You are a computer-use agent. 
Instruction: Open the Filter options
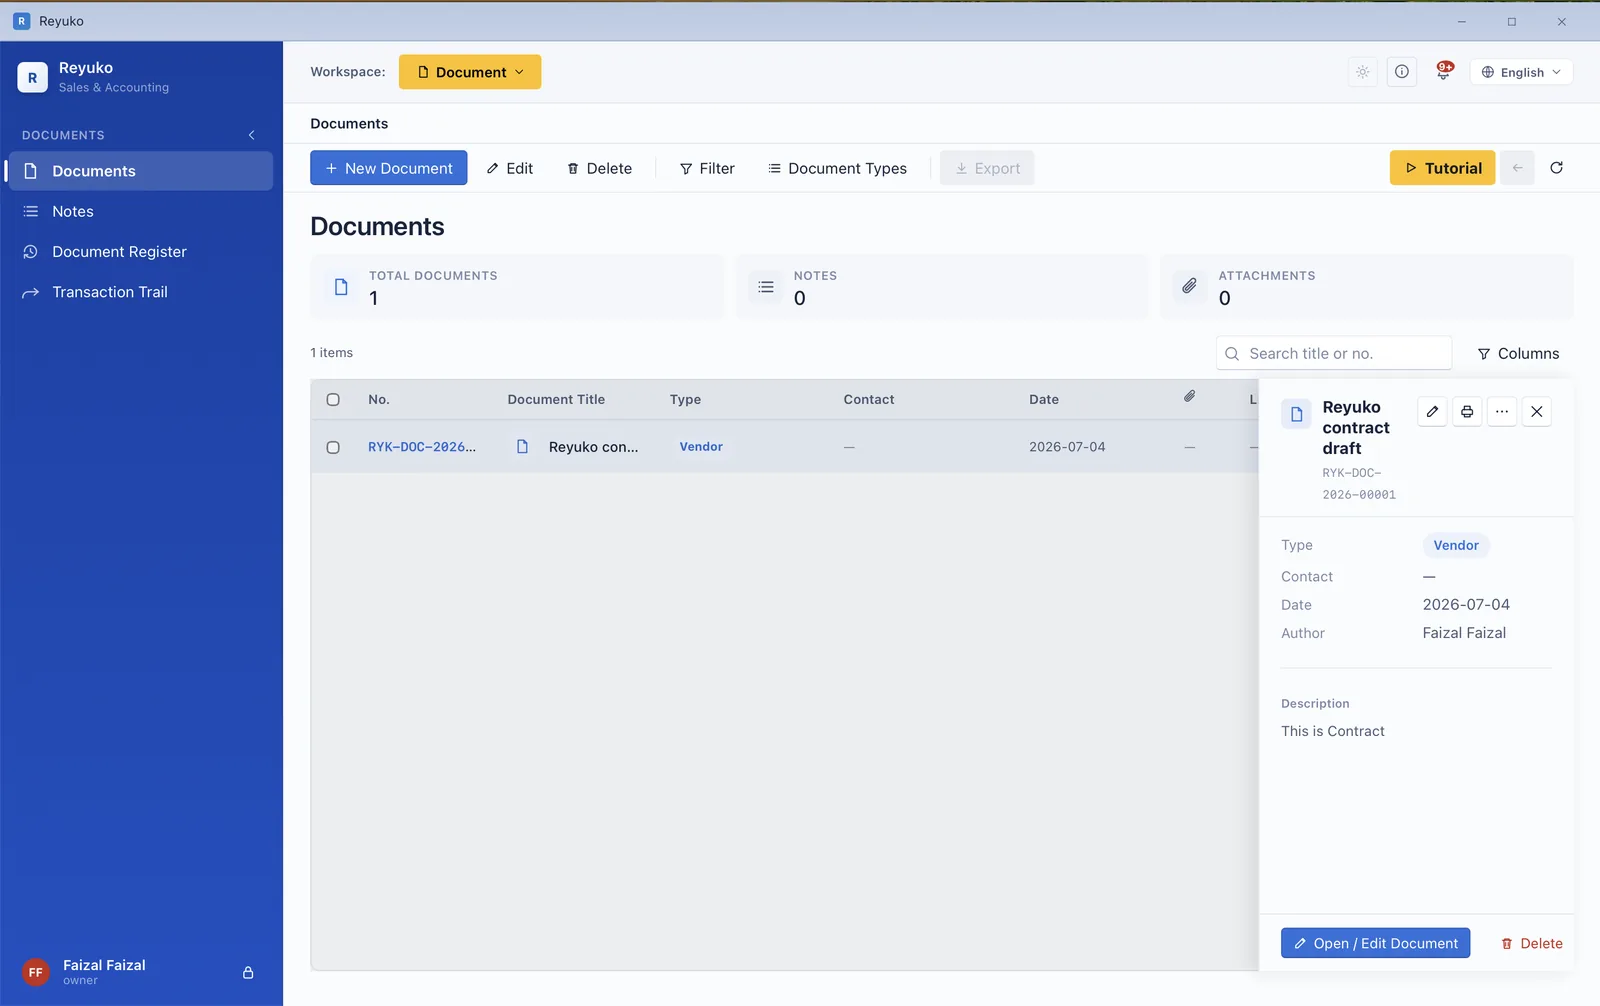point(707,168)
